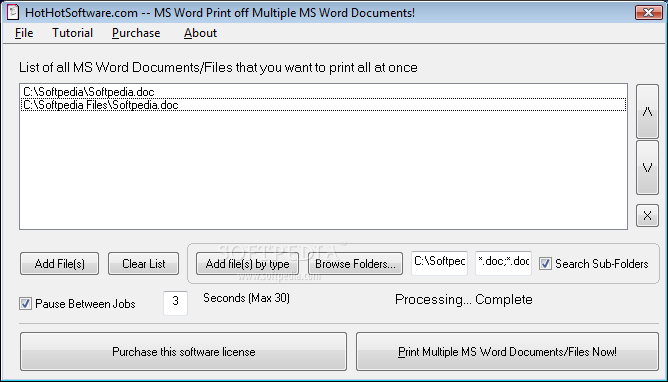Toggle the Pause Between Jobs checkbox
The image size is (668, 382).
[x=26, y=304]
